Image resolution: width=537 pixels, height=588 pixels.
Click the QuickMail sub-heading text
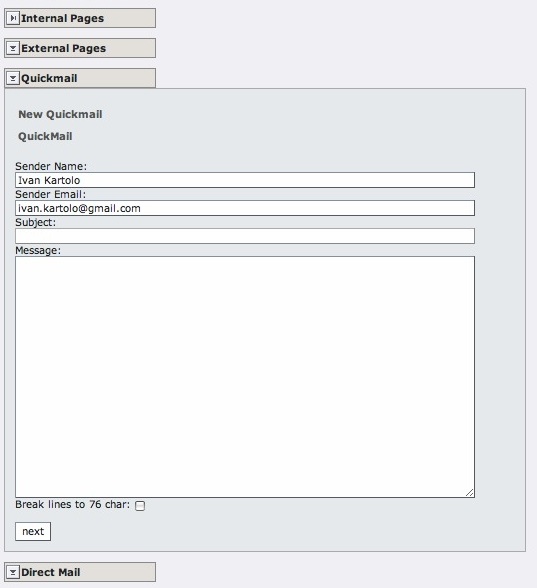click(x=45, y=136)
